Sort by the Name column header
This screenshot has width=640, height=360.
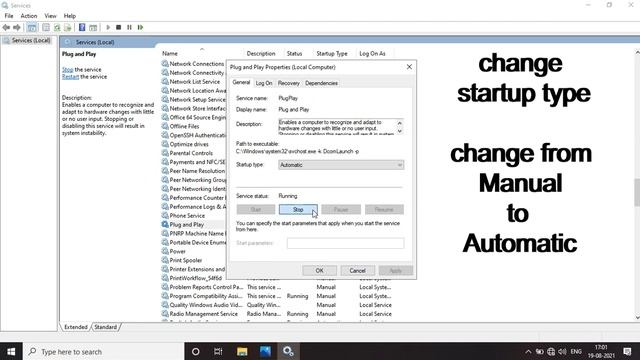point(170,53)
